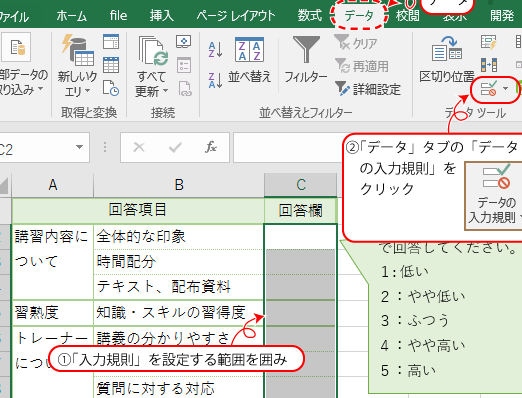This screenshot has width=522, height=398.
Task: Click the connections monitor icon
Action: tap(183, 42)
